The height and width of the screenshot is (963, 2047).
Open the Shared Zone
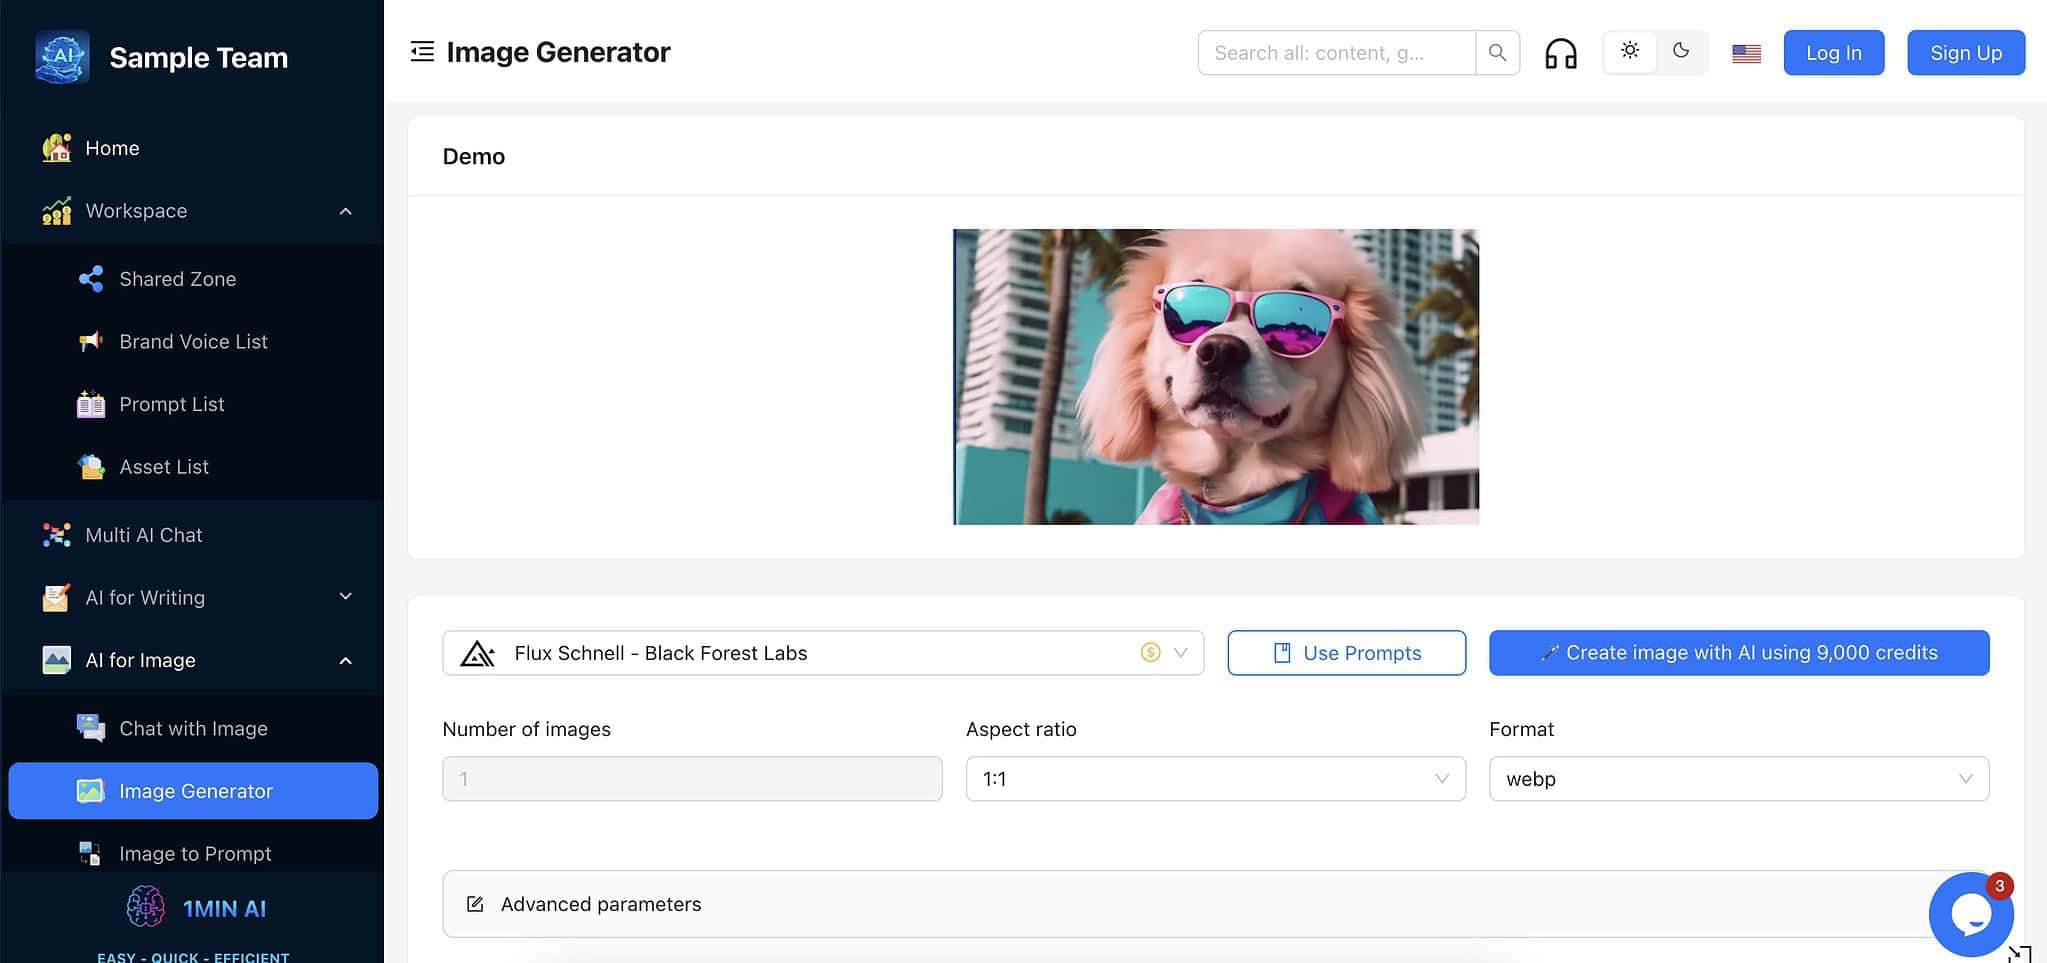(x=177, y=278)
